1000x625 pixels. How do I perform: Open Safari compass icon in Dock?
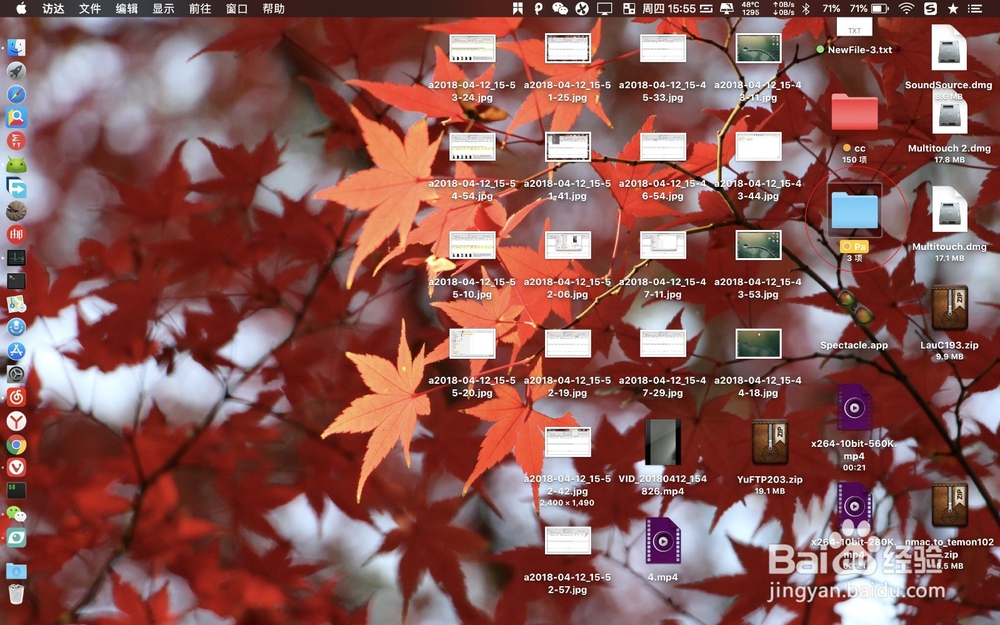17,94
